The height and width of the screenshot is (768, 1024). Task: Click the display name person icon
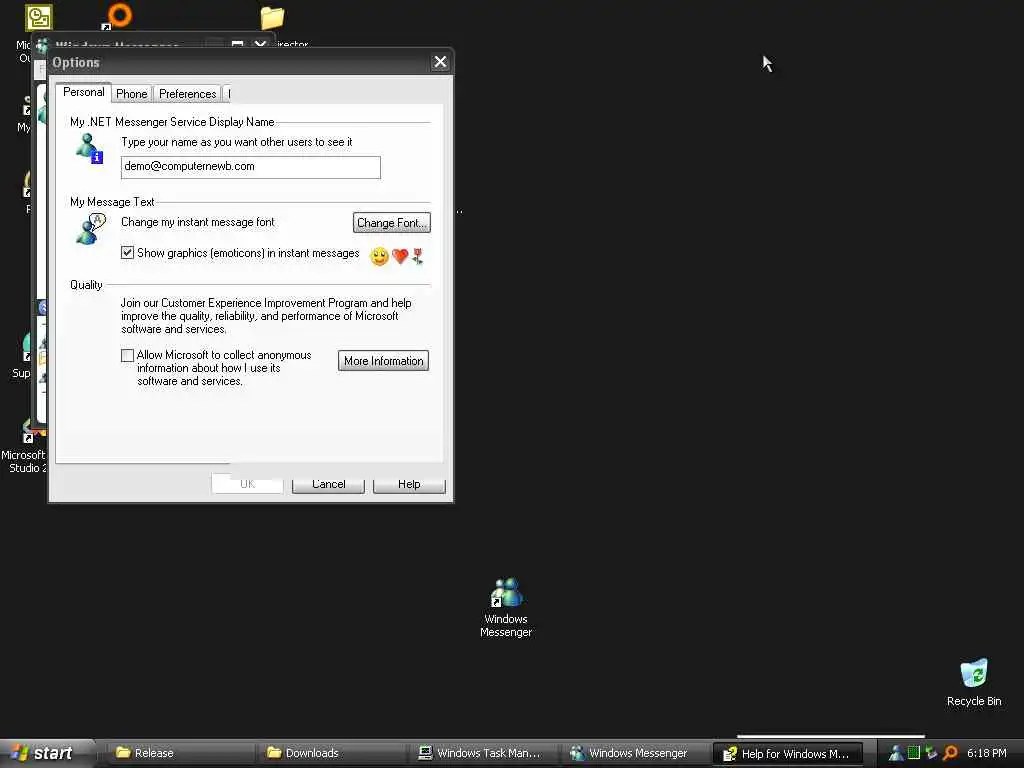89,148
